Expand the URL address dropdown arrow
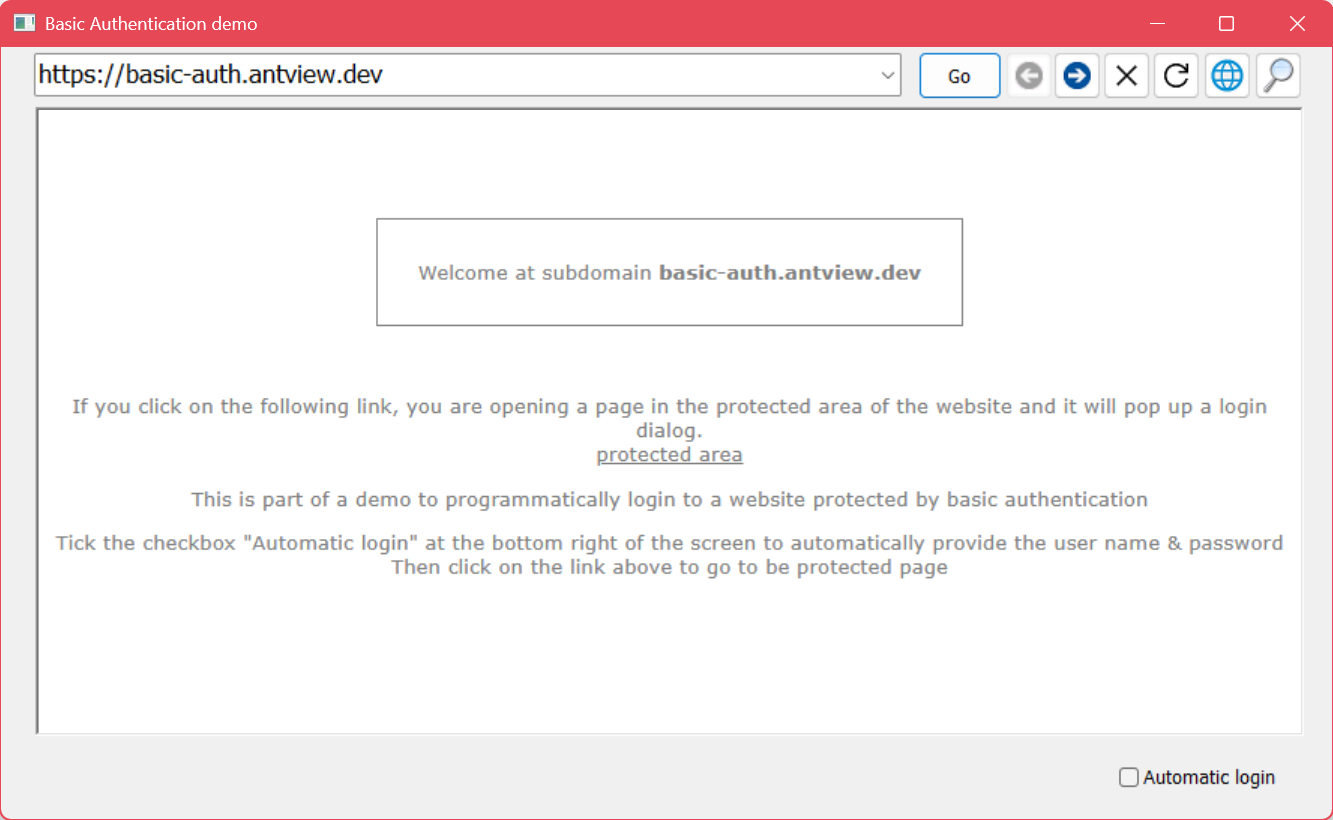Viewport: 1333px width, 820px height. pos(887,76)
